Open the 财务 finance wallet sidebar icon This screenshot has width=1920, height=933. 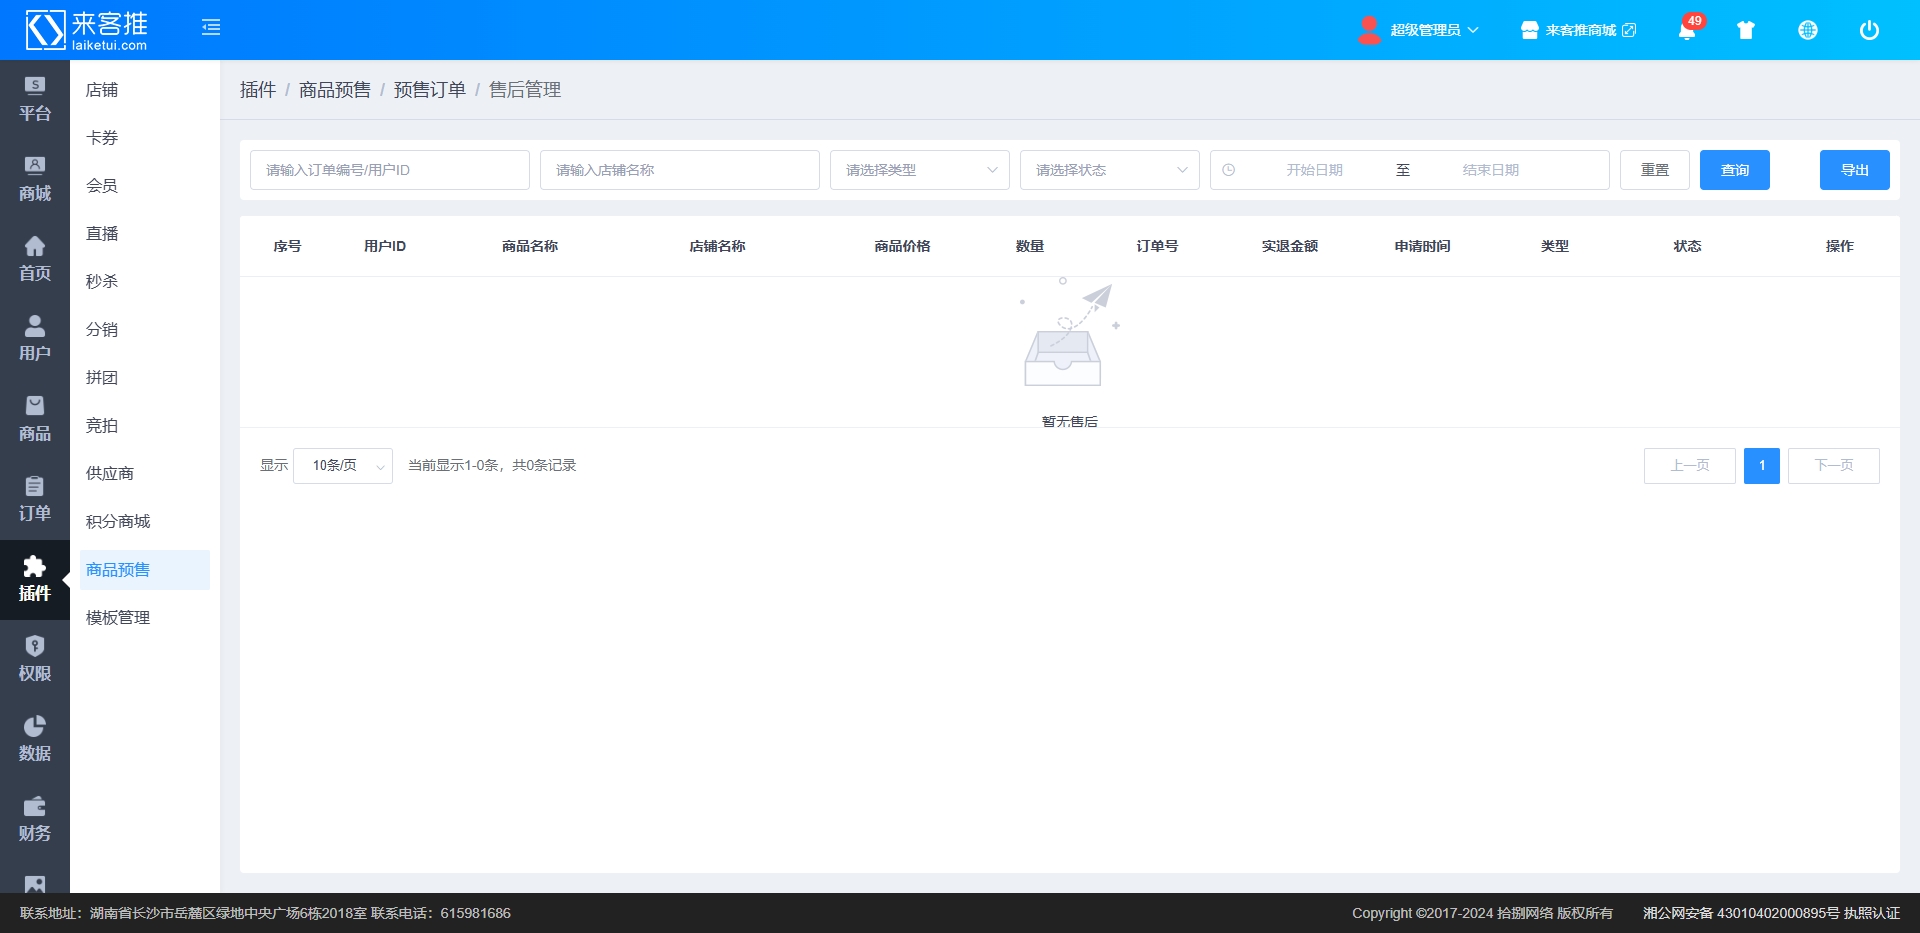(34, 819)
